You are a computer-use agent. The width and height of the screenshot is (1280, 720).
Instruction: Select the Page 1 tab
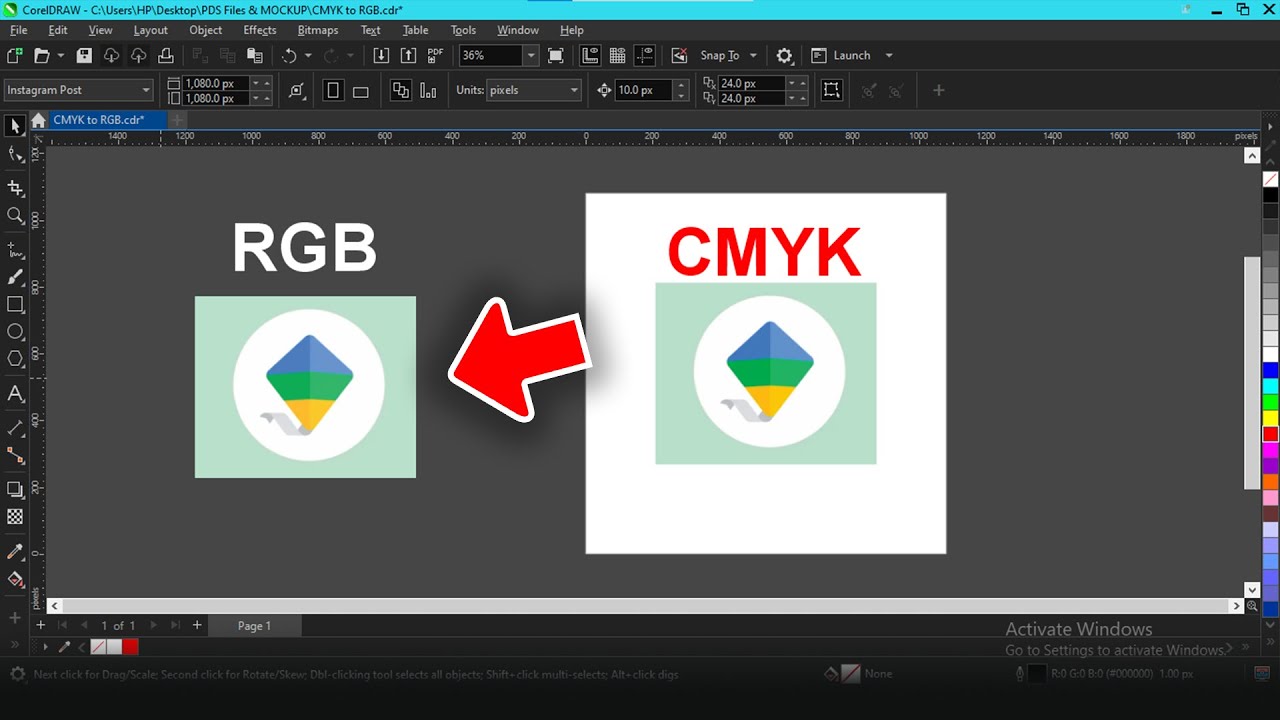[x=254, y=626]
